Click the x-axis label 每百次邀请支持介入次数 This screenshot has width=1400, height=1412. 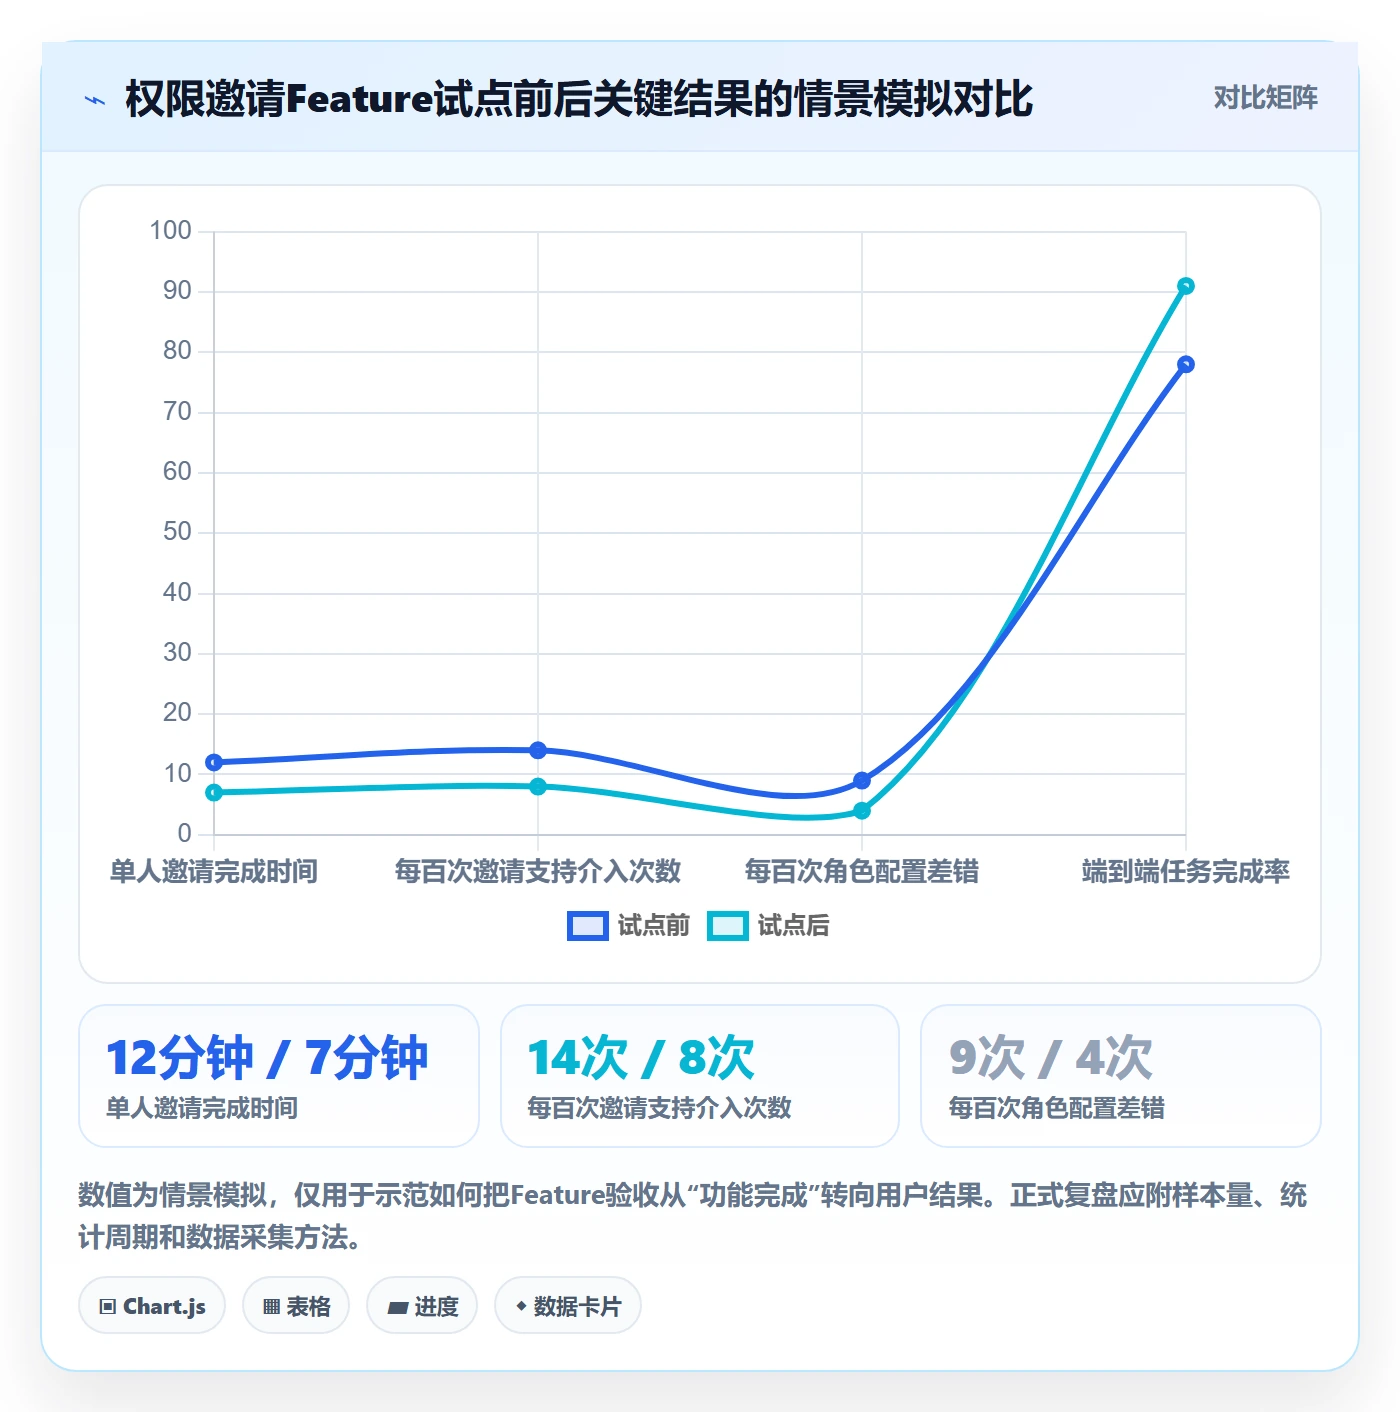click(538, 871)
